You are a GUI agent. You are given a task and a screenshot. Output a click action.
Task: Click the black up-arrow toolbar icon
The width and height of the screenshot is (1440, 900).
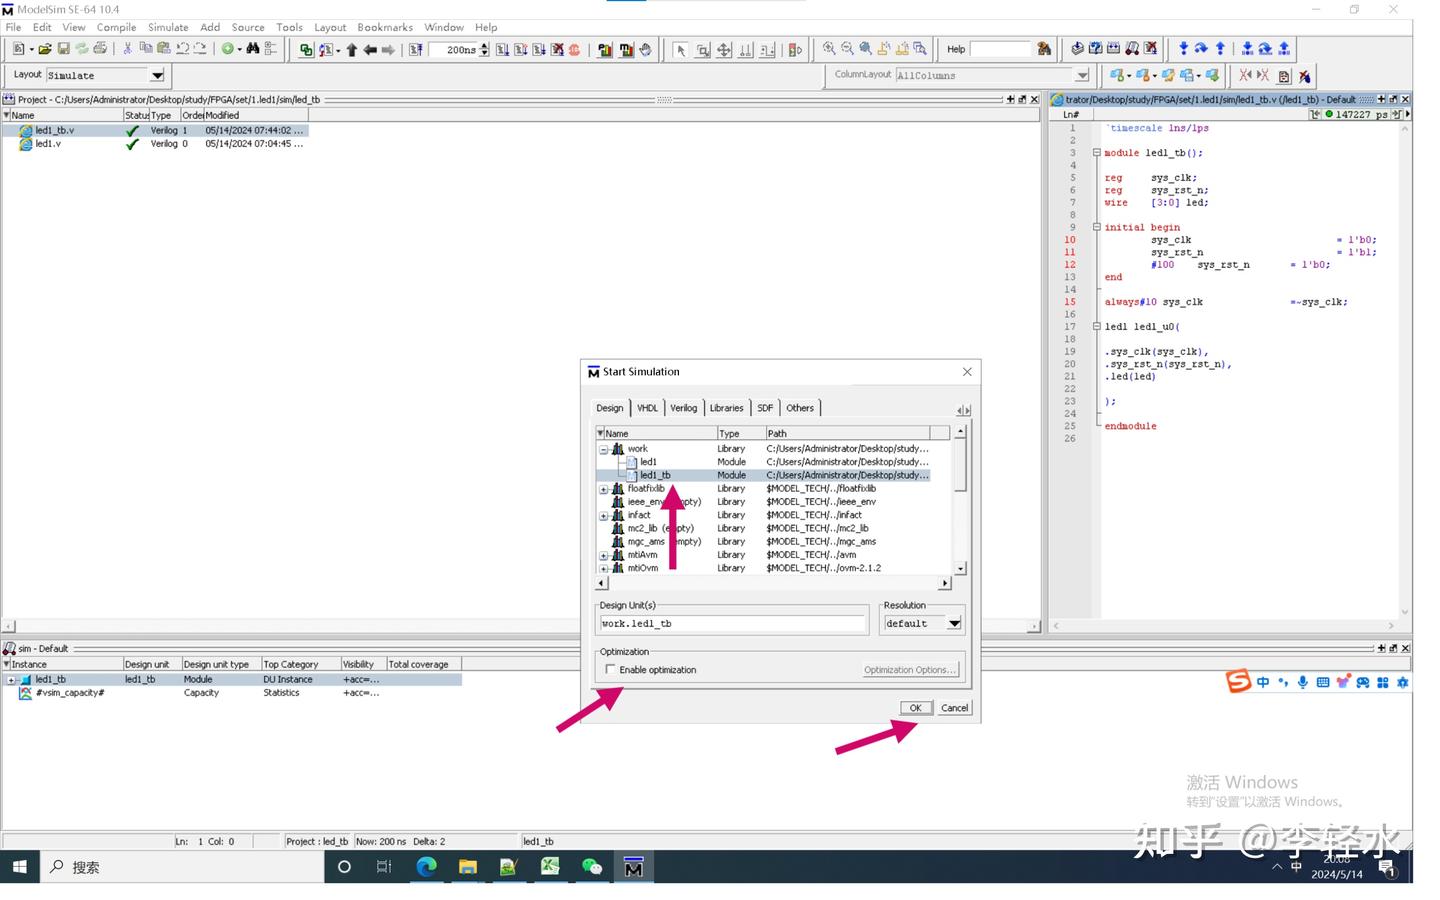(351, 50)
